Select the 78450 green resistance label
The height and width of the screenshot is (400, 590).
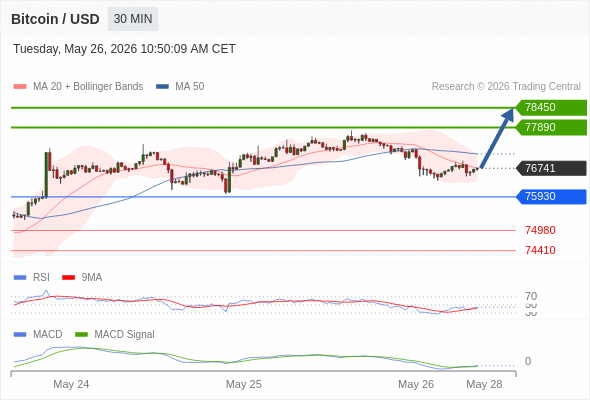551,108
